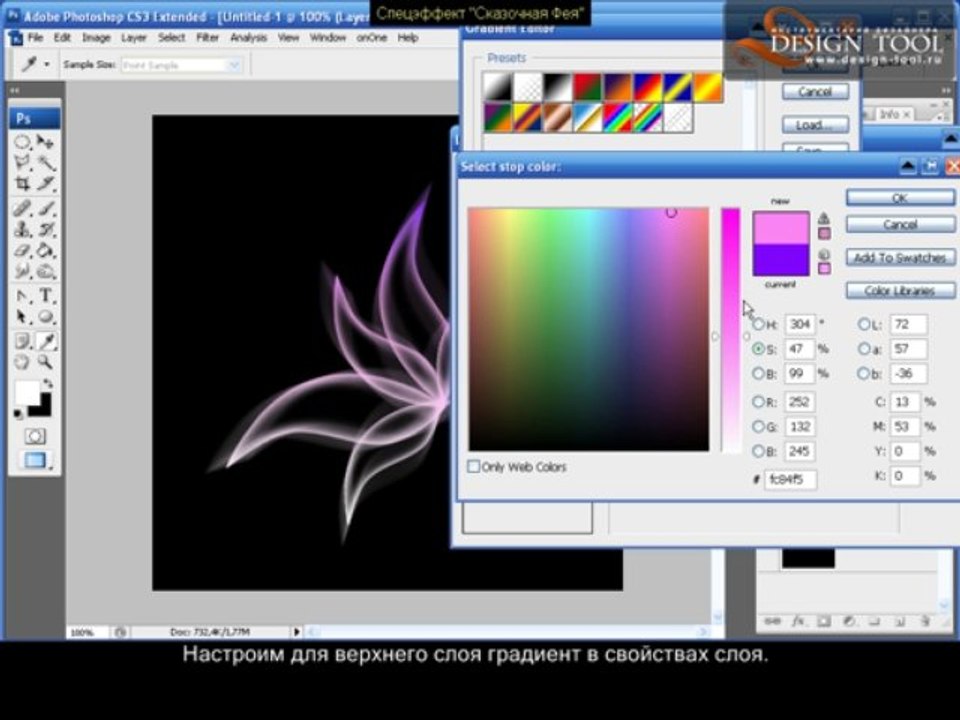This screenshot has height=720, width=960.
Task: Open the Analysis menu
Action: [248, 38]
